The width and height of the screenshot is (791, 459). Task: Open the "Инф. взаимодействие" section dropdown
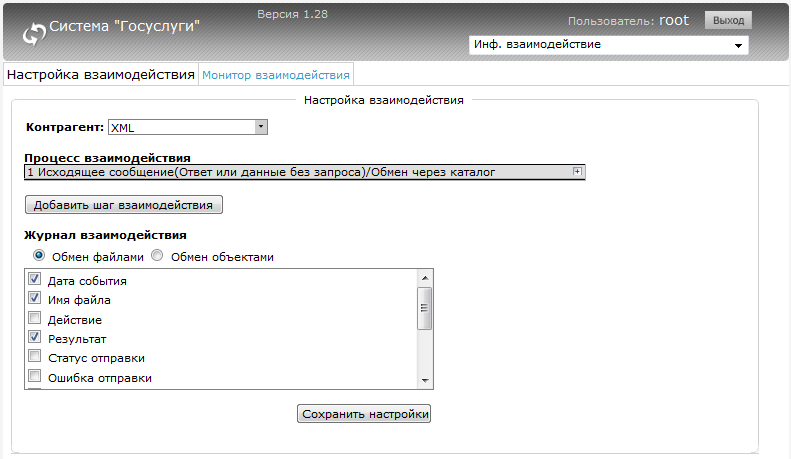tap(608, 45)
